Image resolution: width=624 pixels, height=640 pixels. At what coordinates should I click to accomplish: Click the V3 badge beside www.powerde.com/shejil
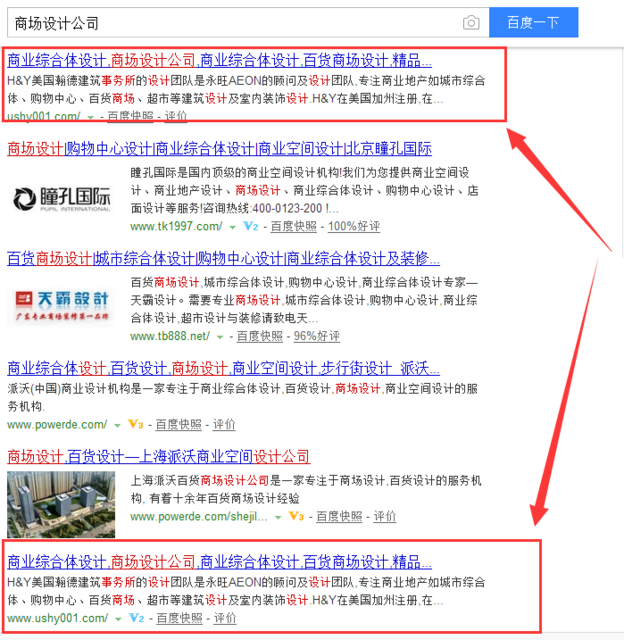click(295, 517)
